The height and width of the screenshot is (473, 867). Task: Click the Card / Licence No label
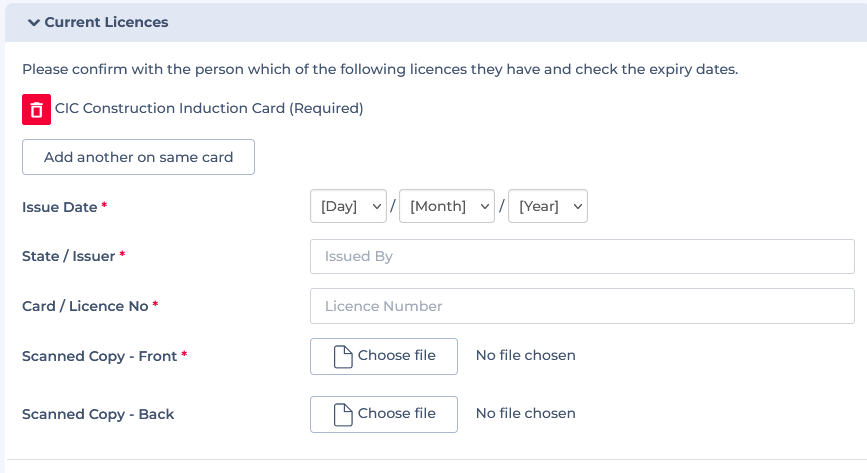point(85,306)
